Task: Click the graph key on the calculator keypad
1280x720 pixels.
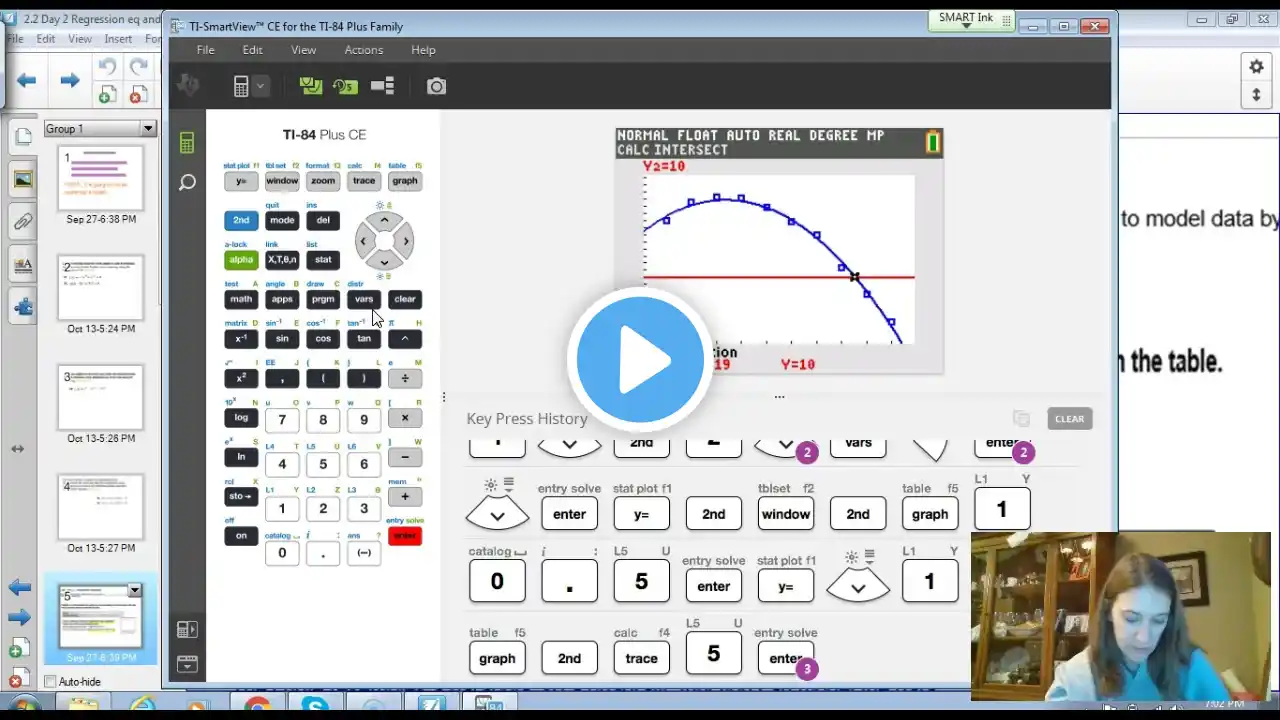Action: click(x=405, y=181)
